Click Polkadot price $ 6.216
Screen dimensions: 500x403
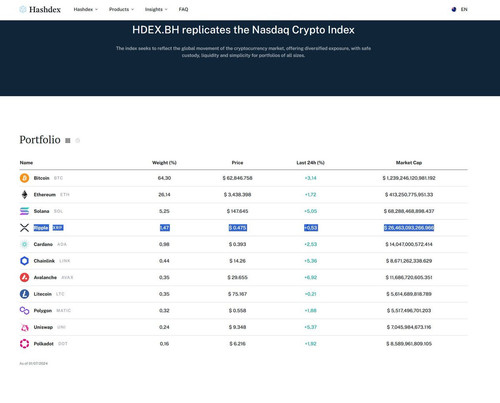tap(237, 344)
